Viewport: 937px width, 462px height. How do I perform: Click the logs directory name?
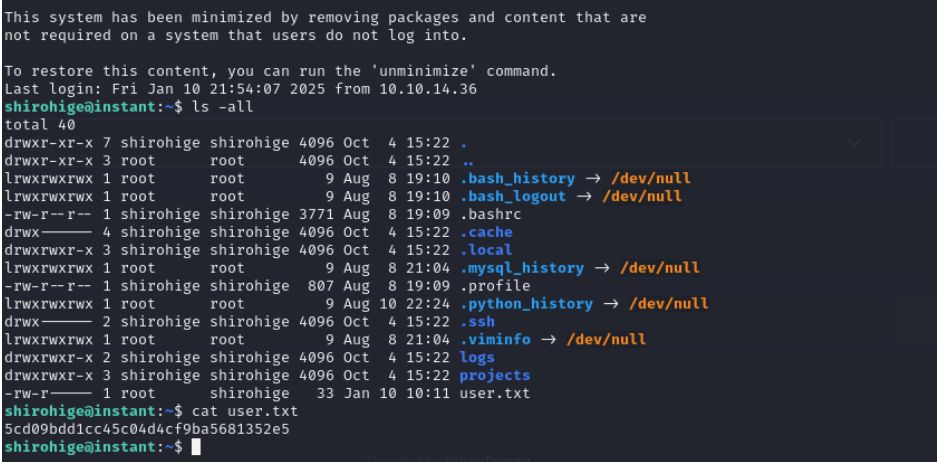(477, 357)
